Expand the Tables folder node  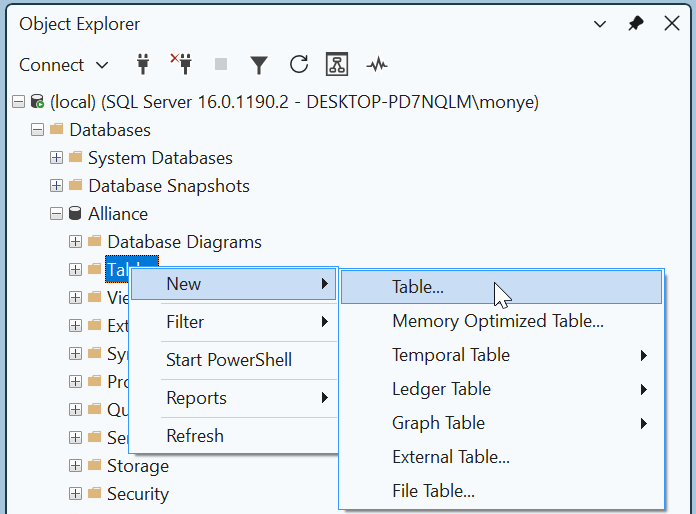tap(75, 269)
